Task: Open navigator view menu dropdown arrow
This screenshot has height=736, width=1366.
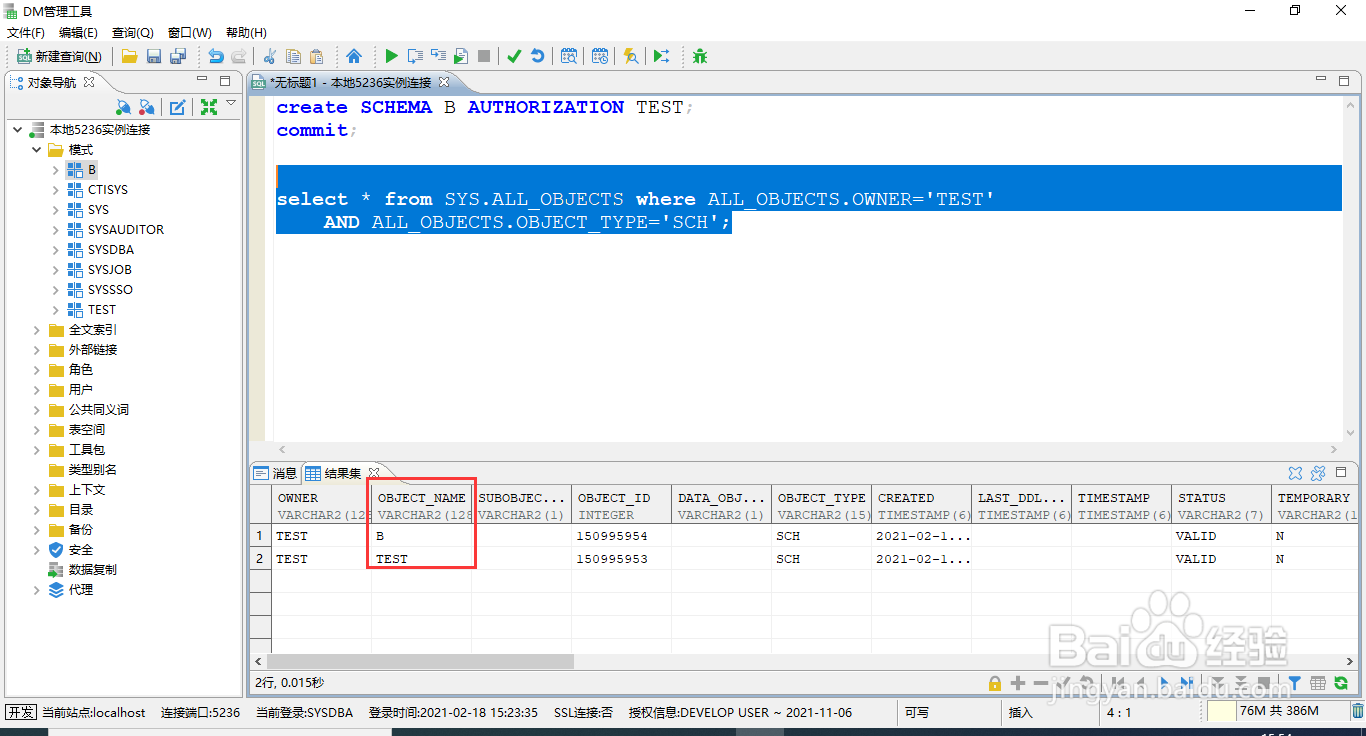Action: coord(231,103)
